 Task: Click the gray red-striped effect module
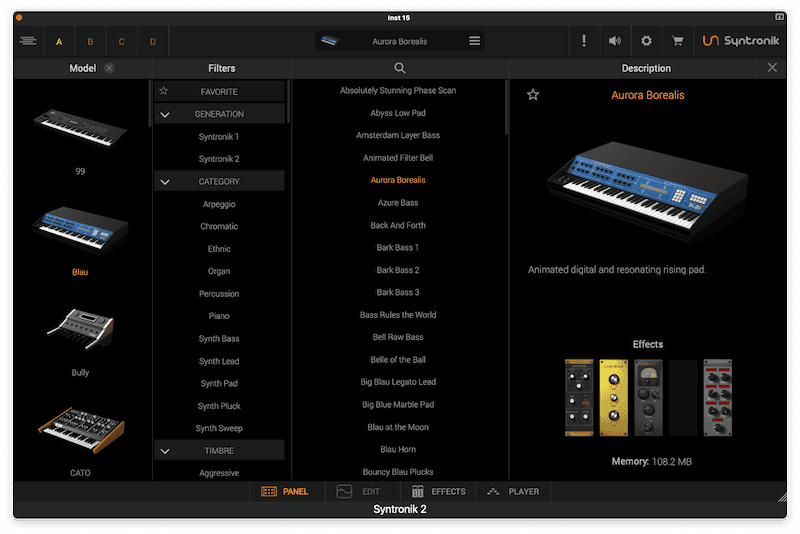click(718, 398)
